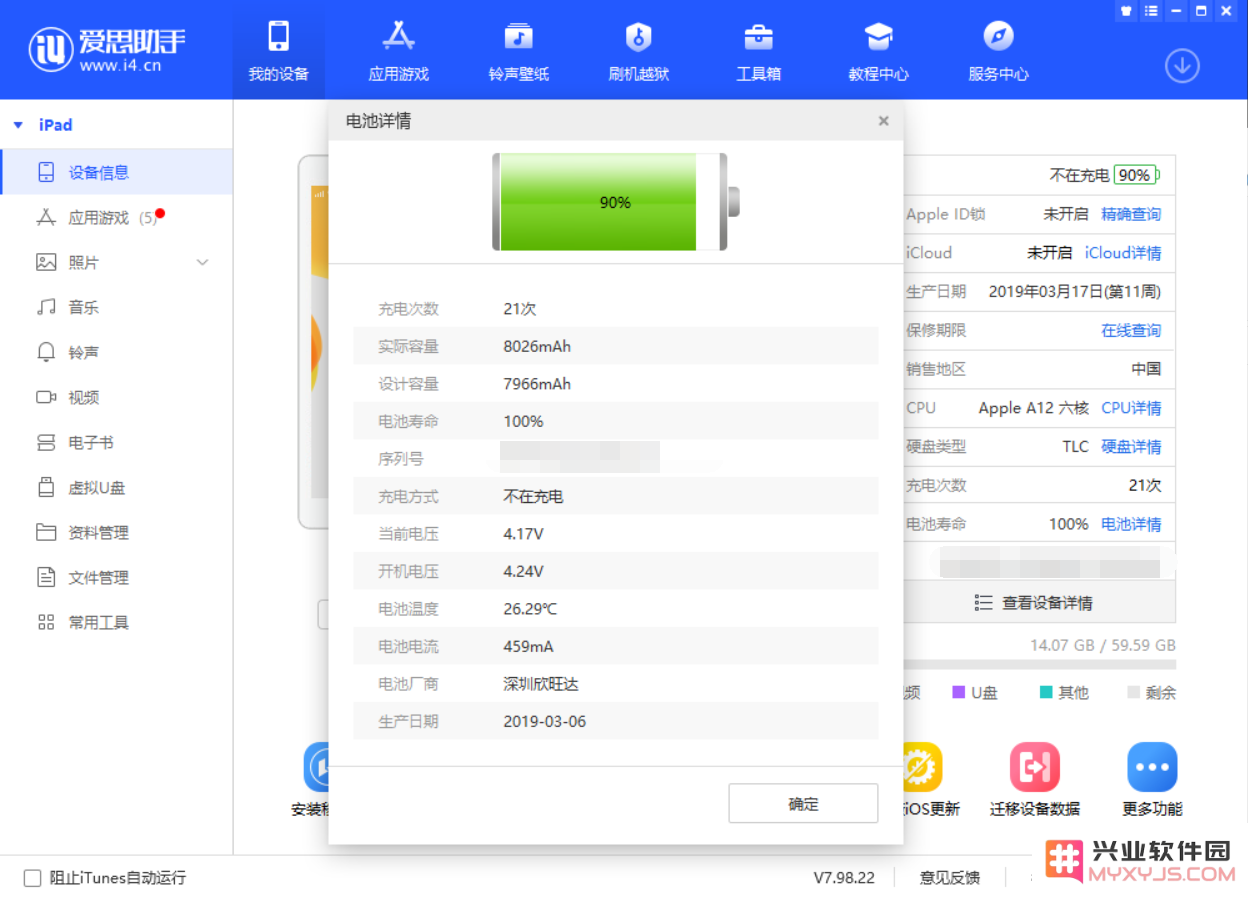The height and width of the screenshot is (898, 1248).
Task: Click the 文件管理 document icon
Action: (x=46, y=577)
